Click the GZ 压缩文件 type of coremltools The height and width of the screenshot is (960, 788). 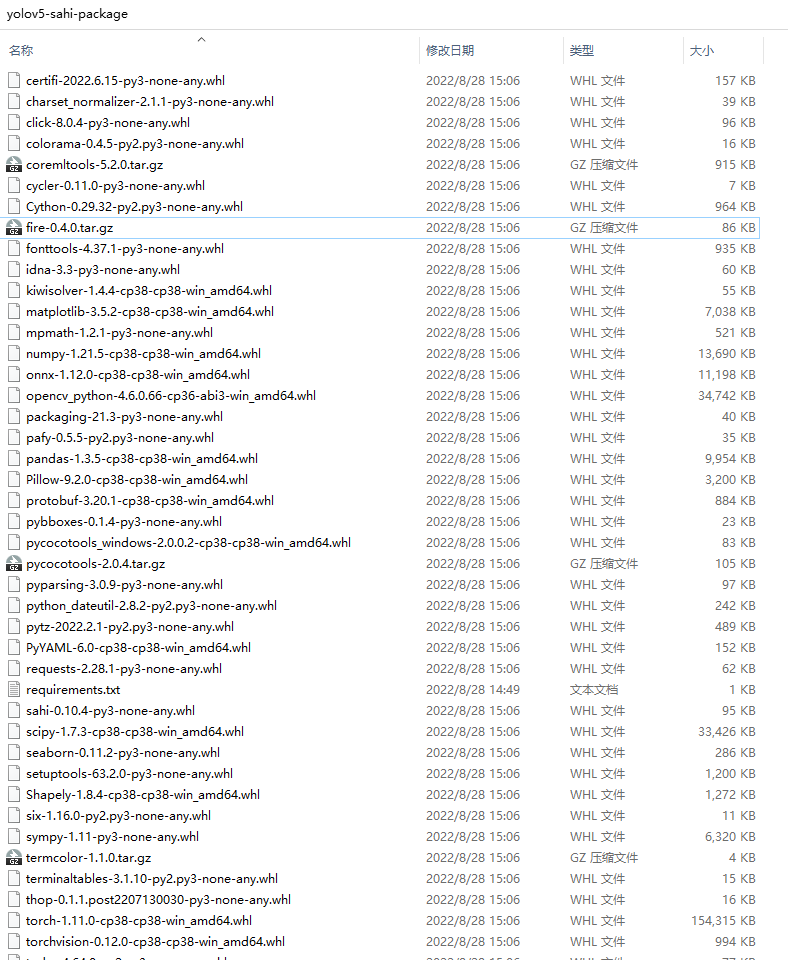coord(604,165)
